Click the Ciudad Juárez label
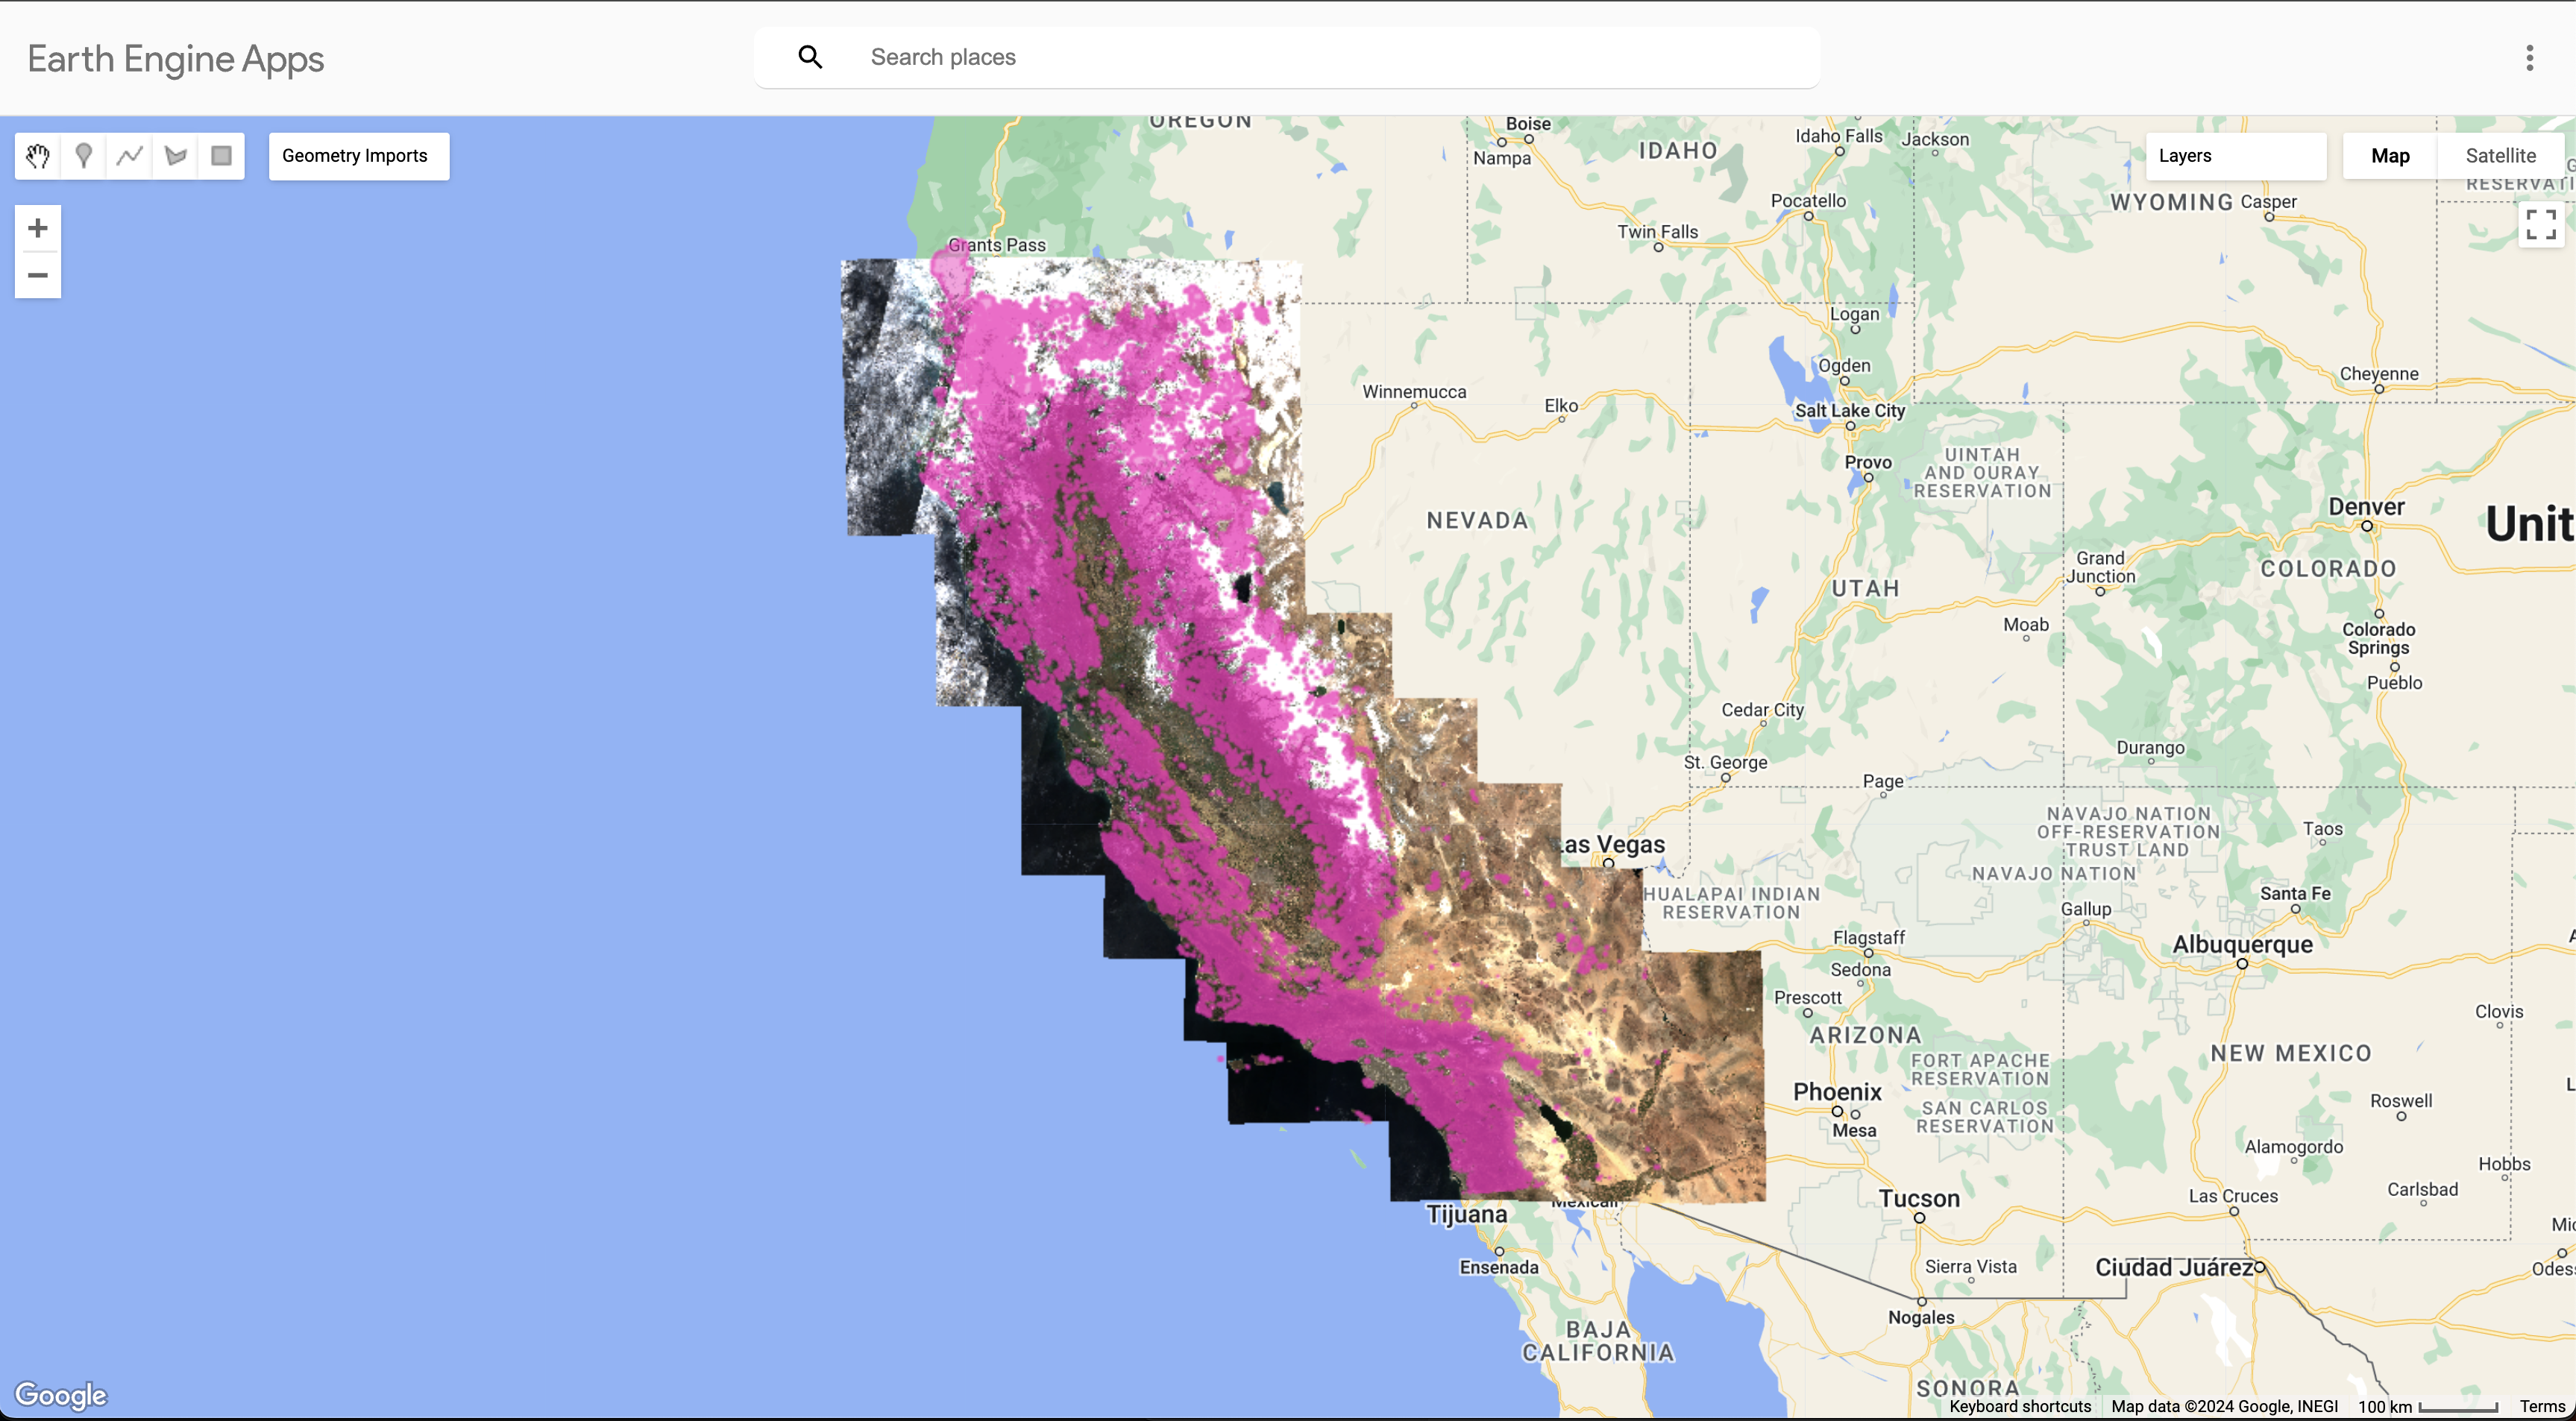Image resolution: width=2576 pixels, height=1421 pixels. pos(2175,1268)
